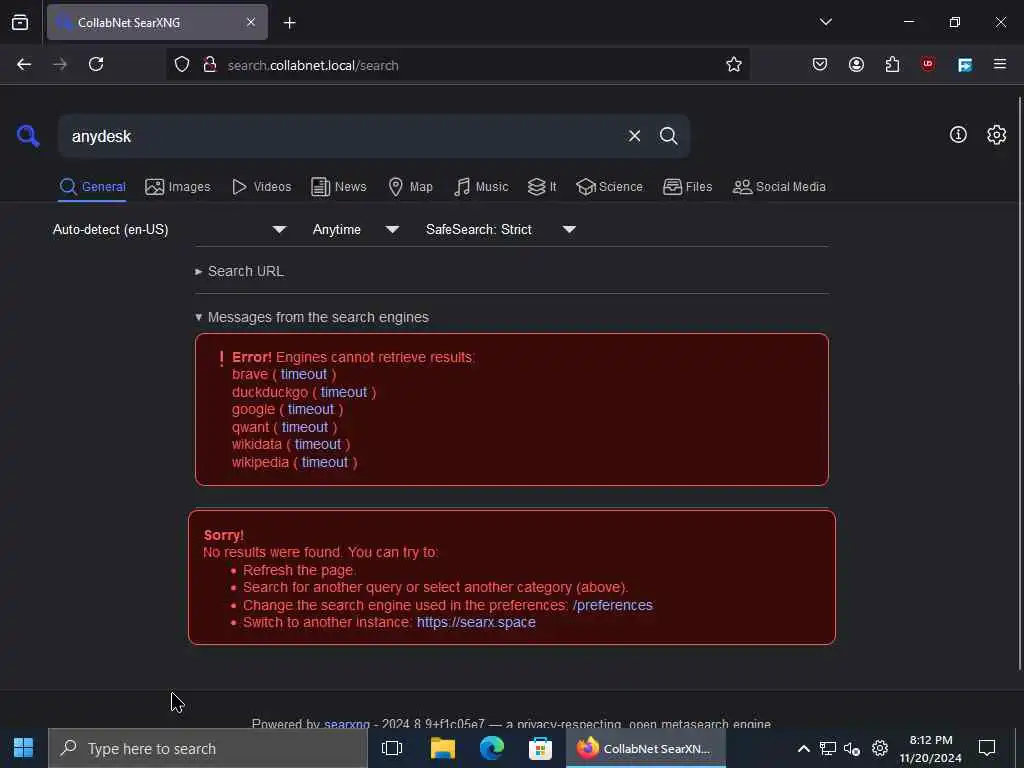Click the blue extension icon in toolbar
Screen dimensions: 1024x768
[x=965, y=65]
